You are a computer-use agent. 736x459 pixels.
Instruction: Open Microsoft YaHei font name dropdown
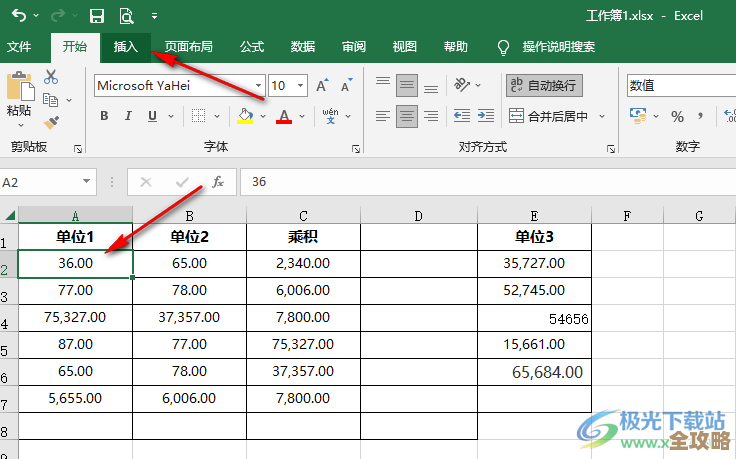click(259, 85)
